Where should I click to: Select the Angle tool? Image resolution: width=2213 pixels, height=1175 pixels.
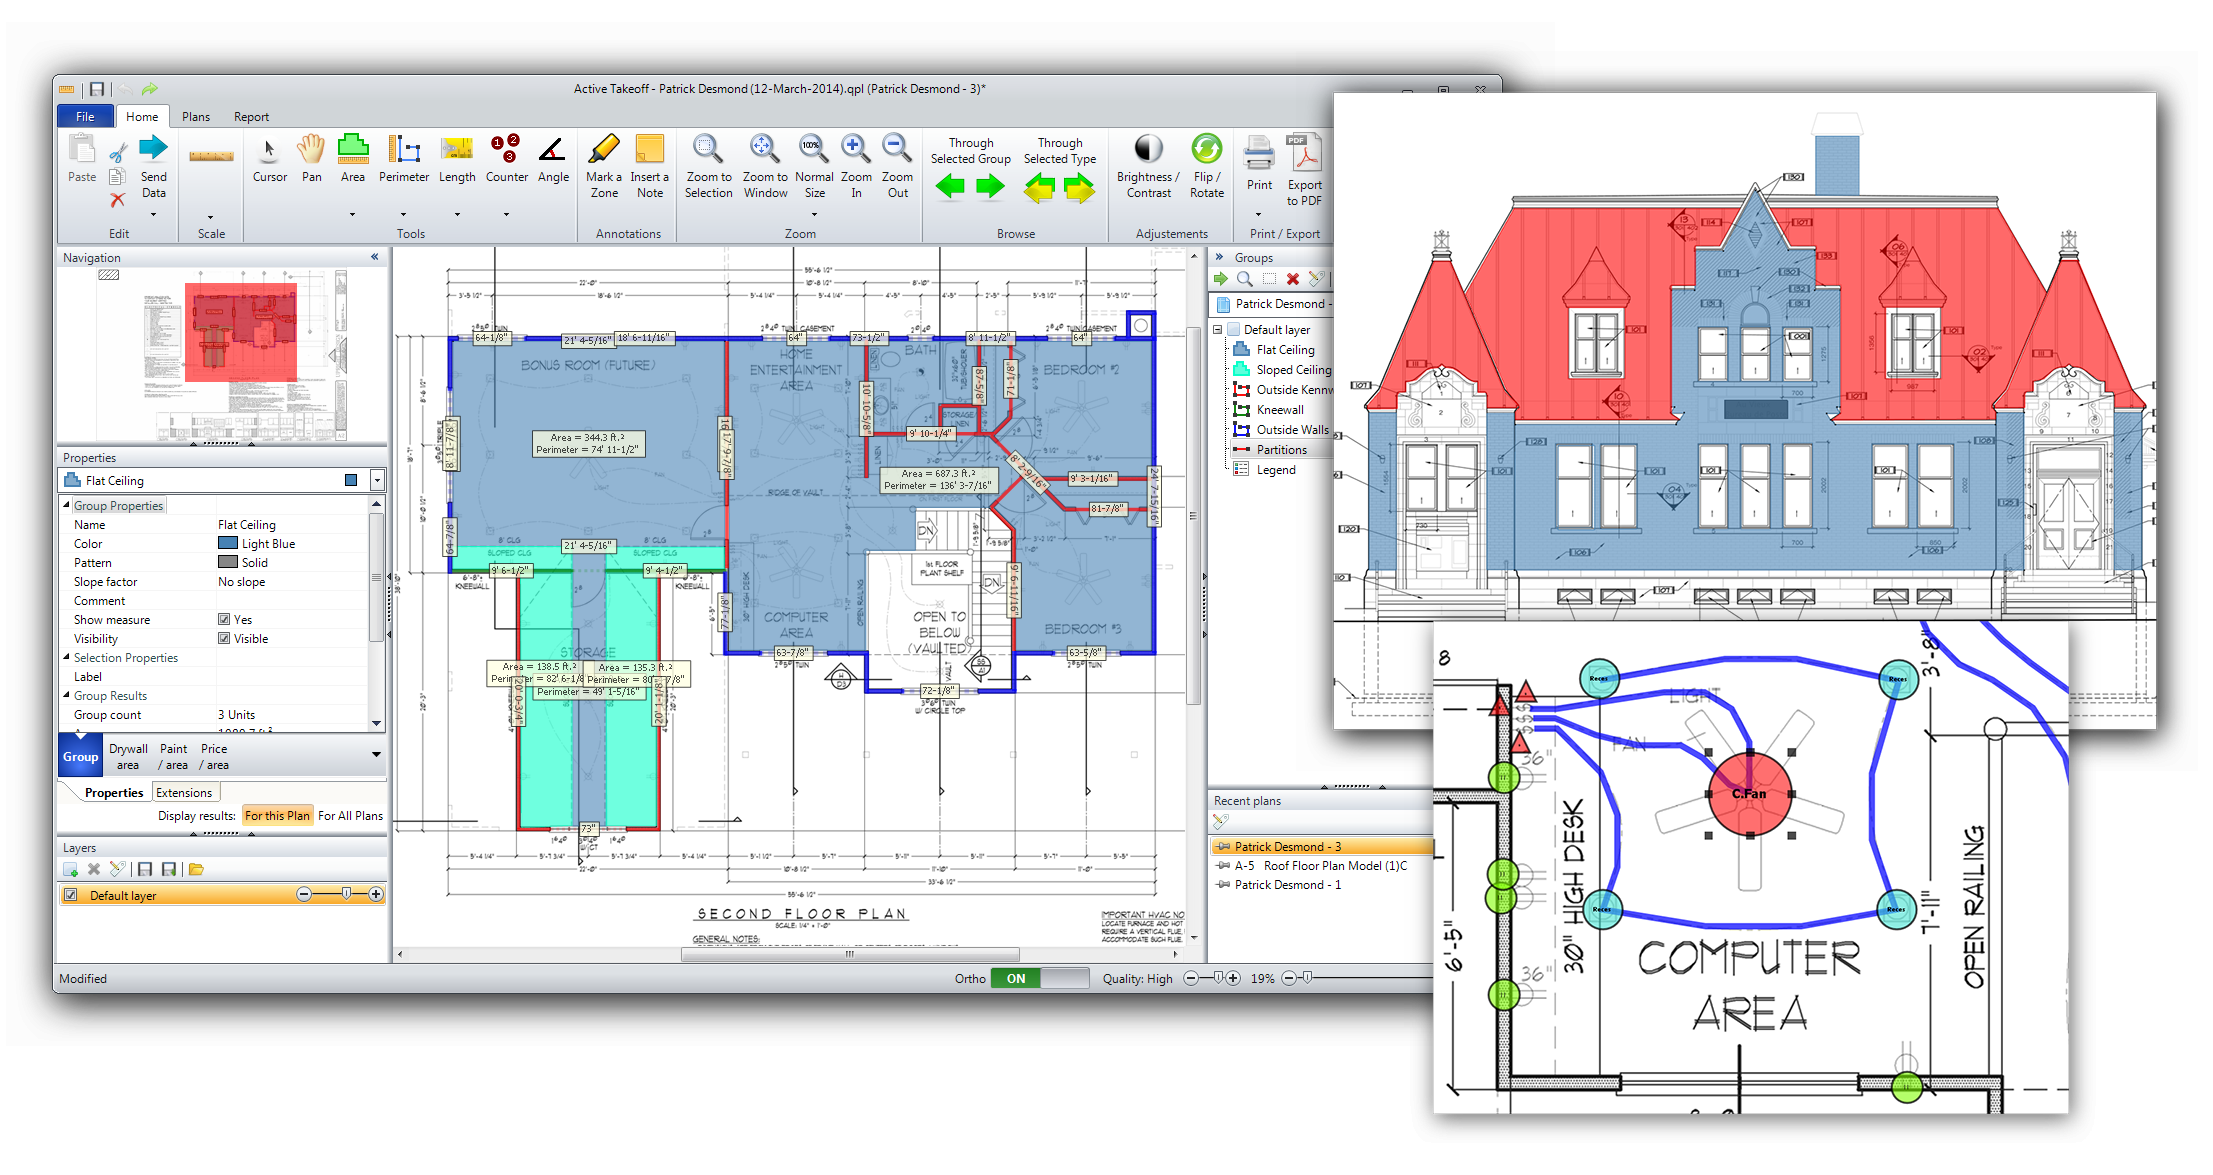(553, 152)
